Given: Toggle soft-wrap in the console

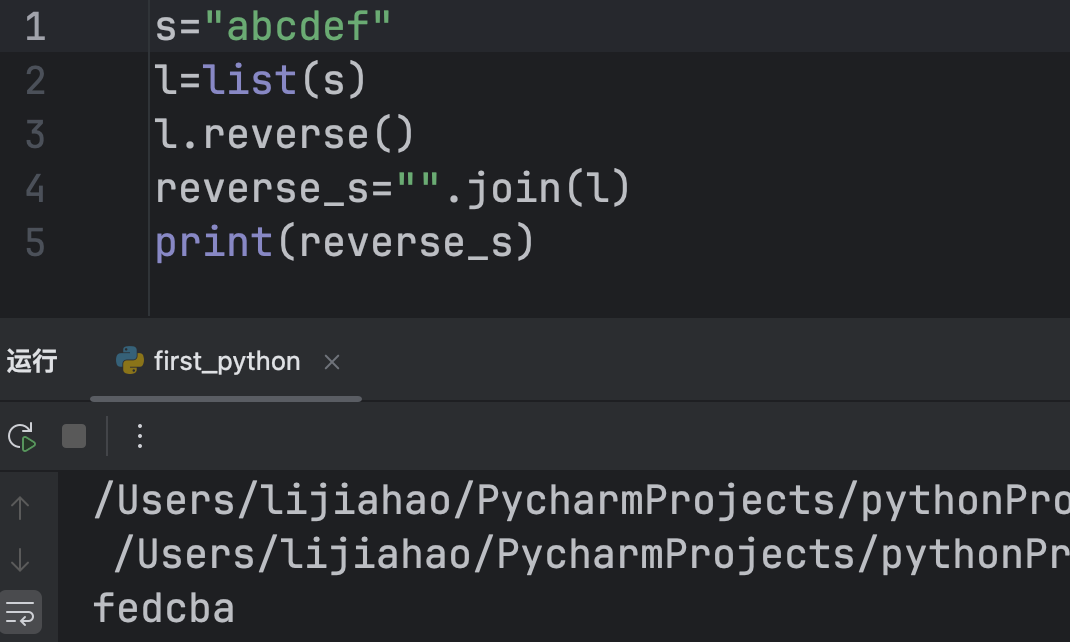Looking at the screenshot, I should click(20, 609).
